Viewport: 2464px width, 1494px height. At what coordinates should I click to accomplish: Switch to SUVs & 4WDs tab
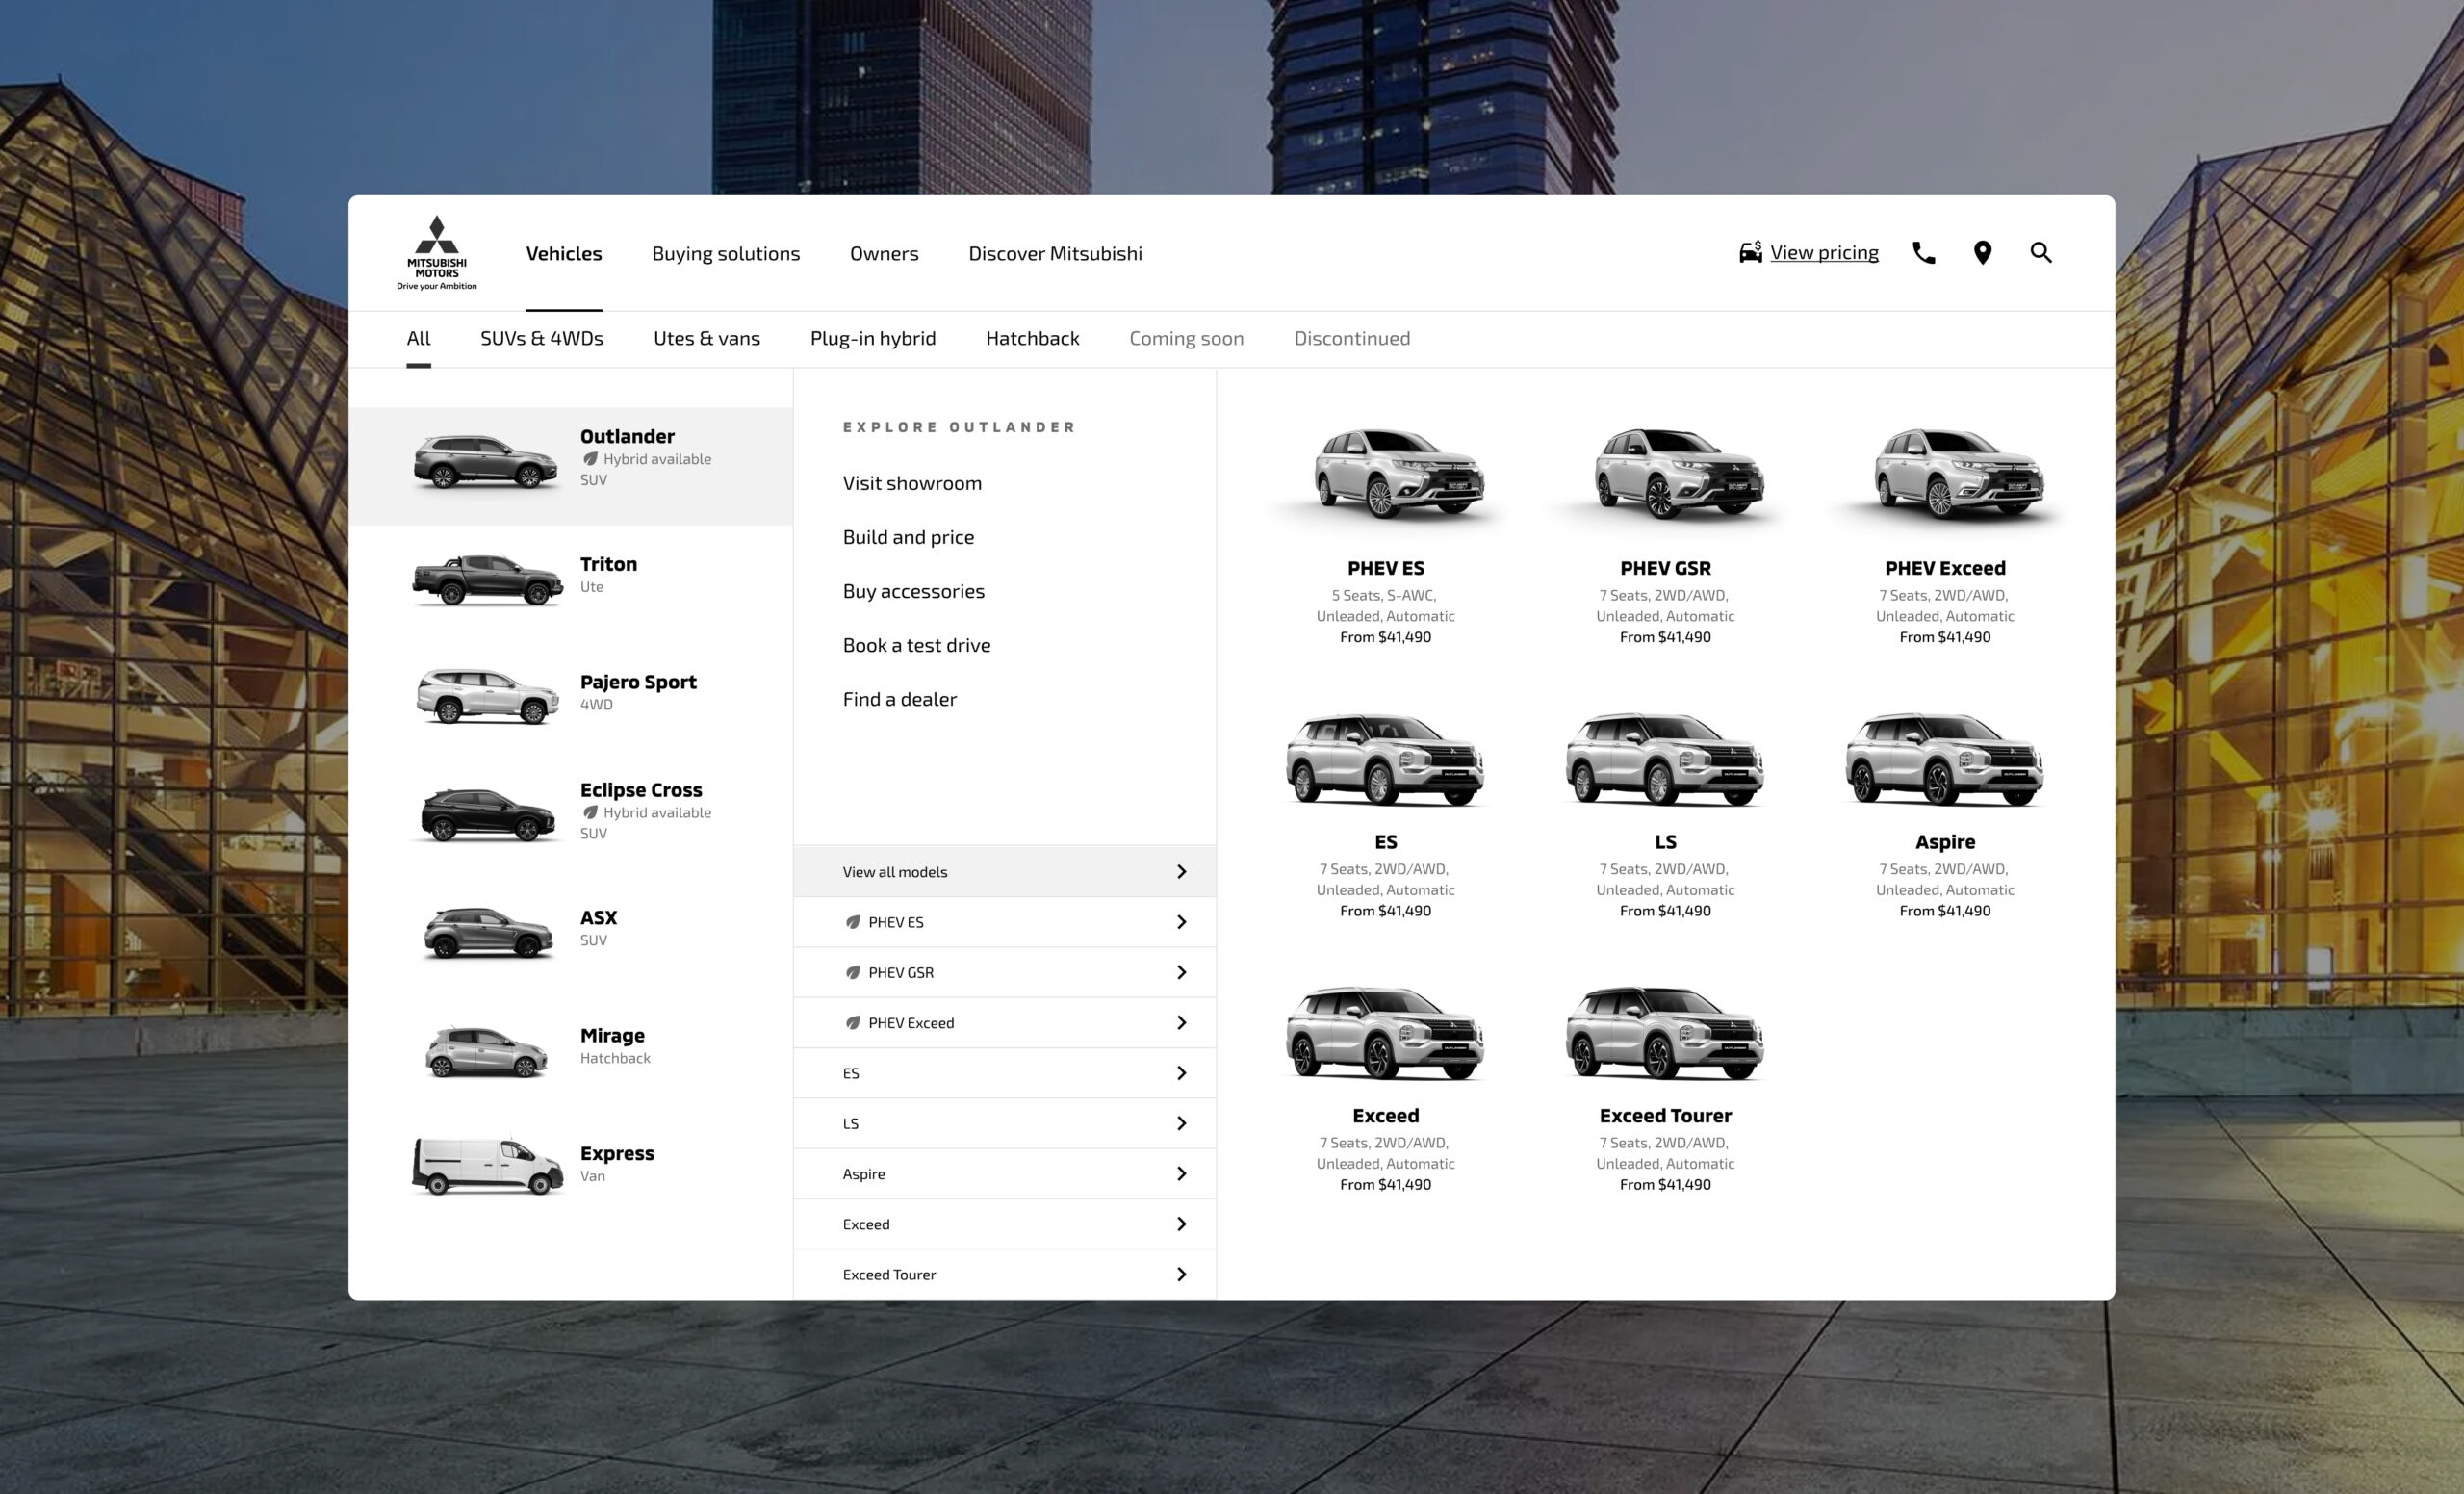(542, 338)
